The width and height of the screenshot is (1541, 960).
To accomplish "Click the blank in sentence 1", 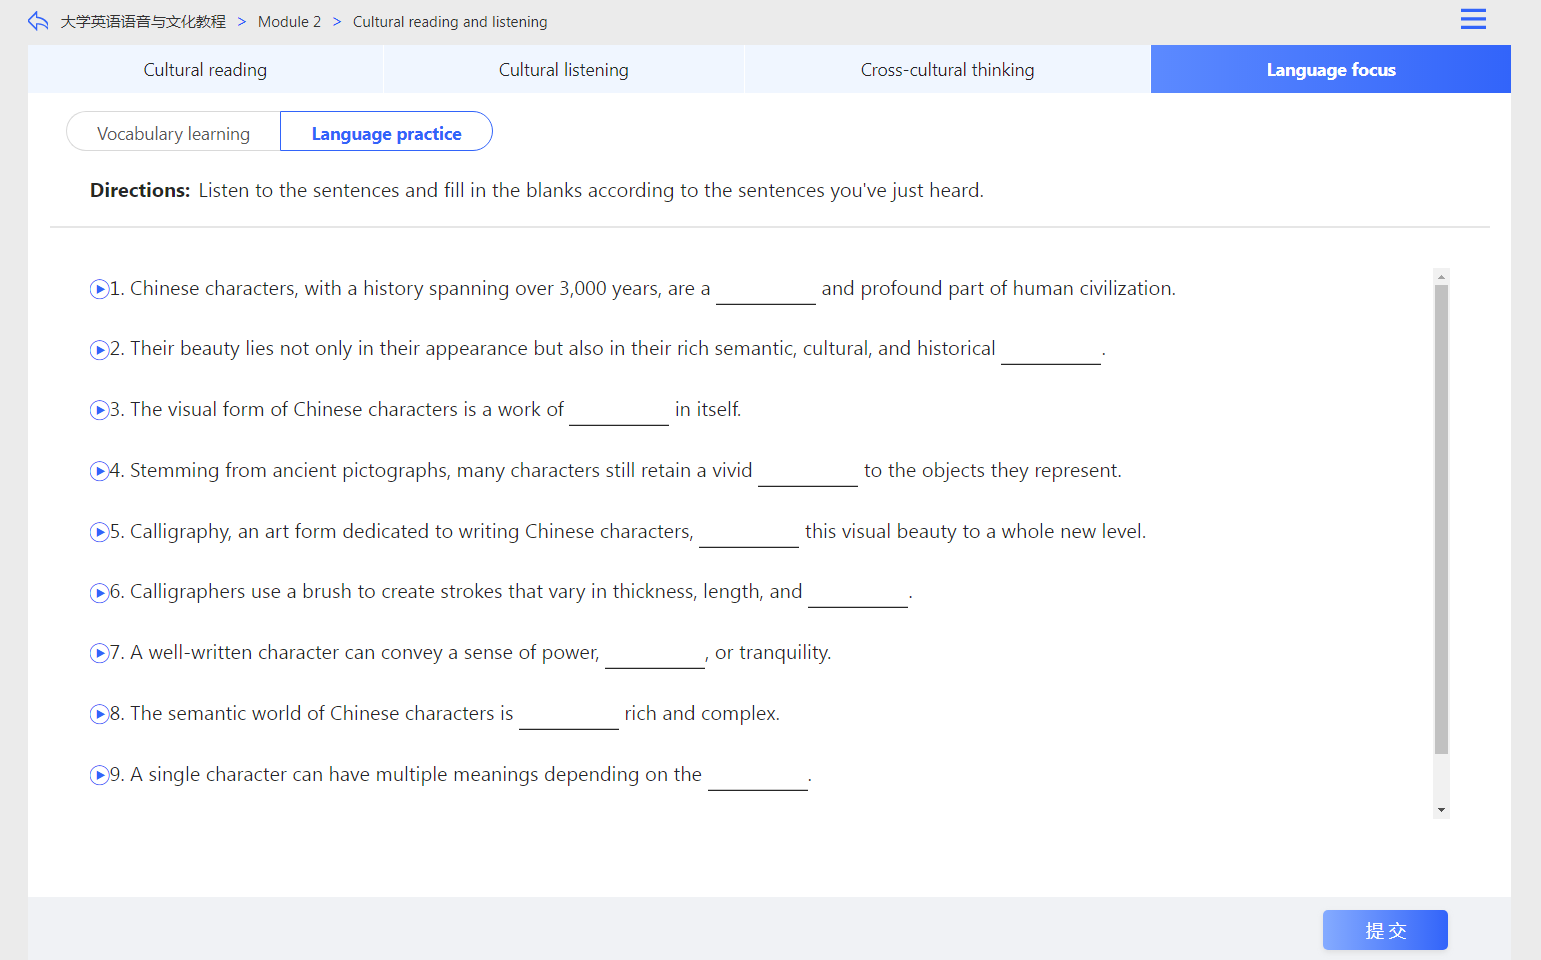I will [765, 290].
